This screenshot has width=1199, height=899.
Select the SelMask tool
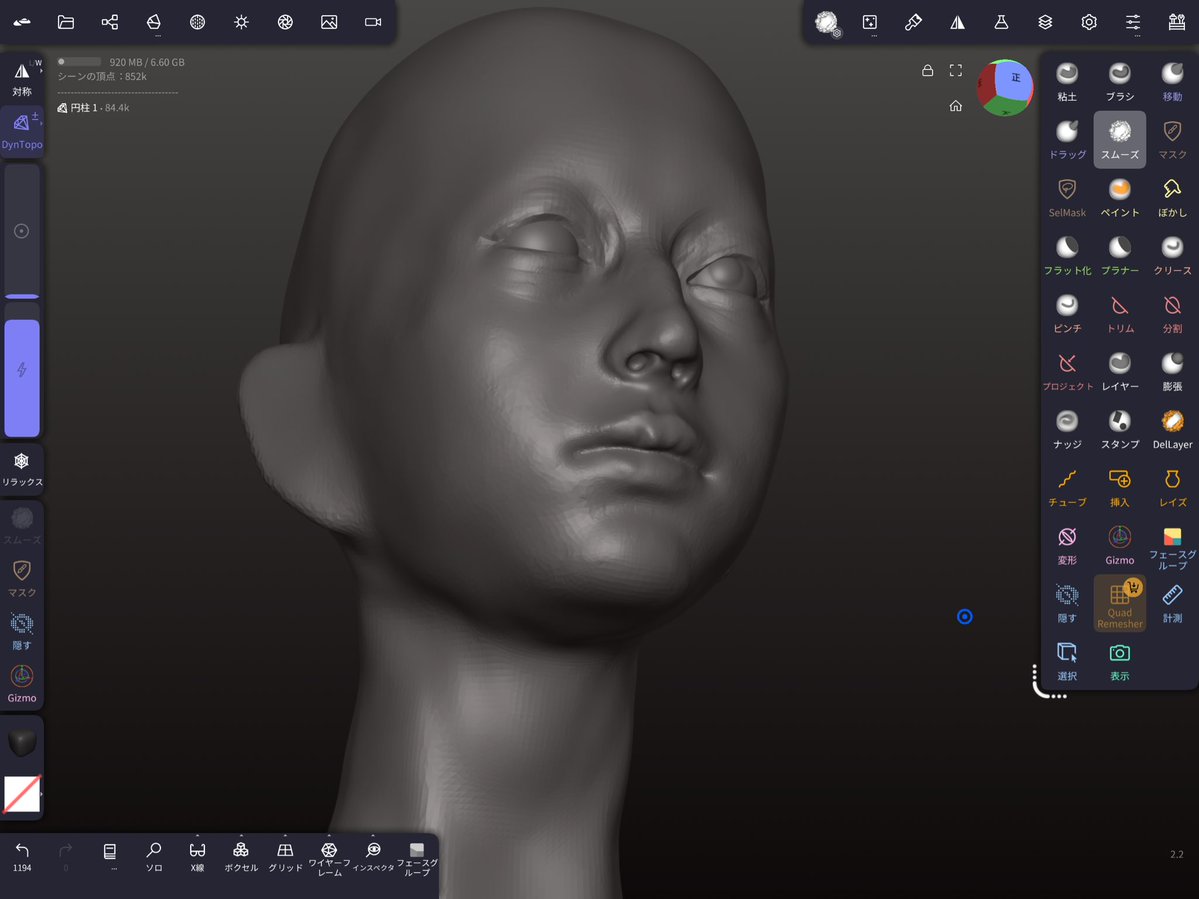(1067, 197)
